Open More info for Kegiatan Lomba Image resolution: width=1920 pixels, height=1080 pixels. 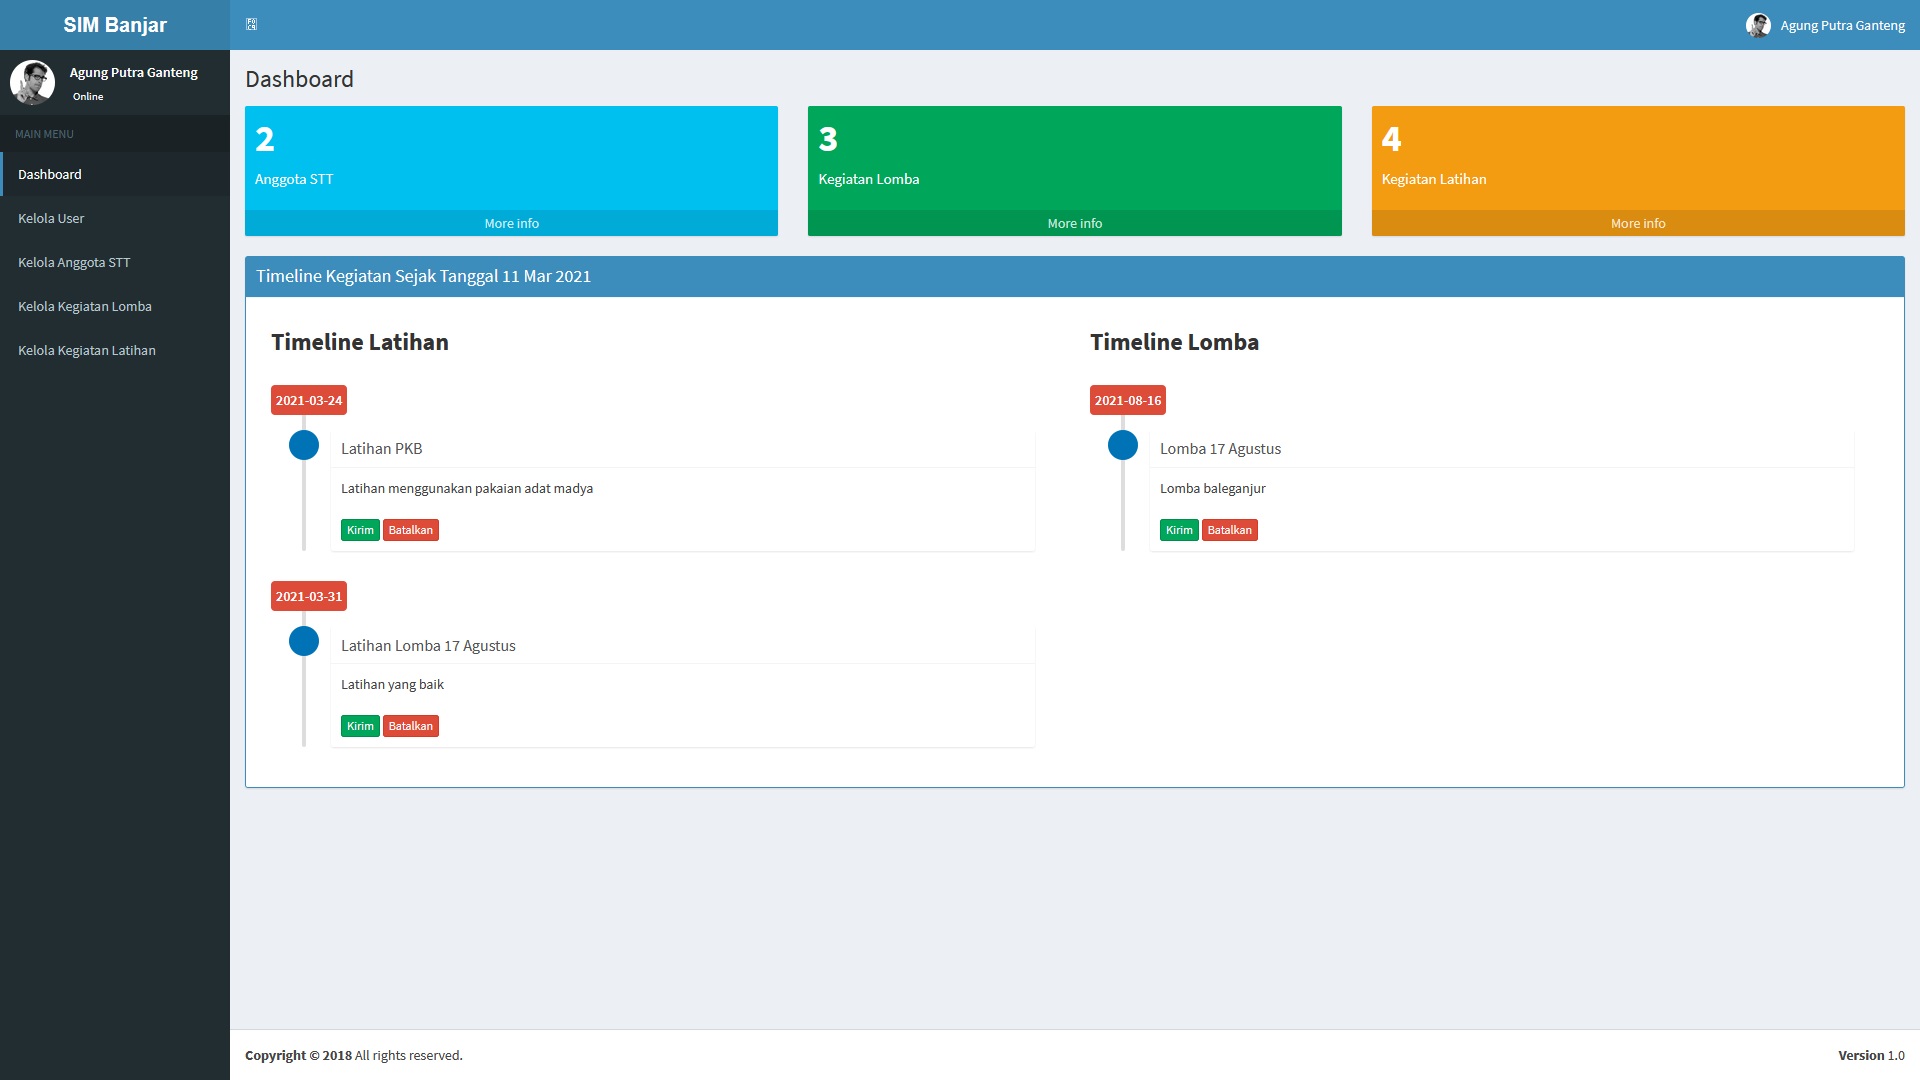pyautogui.click(x=1074, y=223)
